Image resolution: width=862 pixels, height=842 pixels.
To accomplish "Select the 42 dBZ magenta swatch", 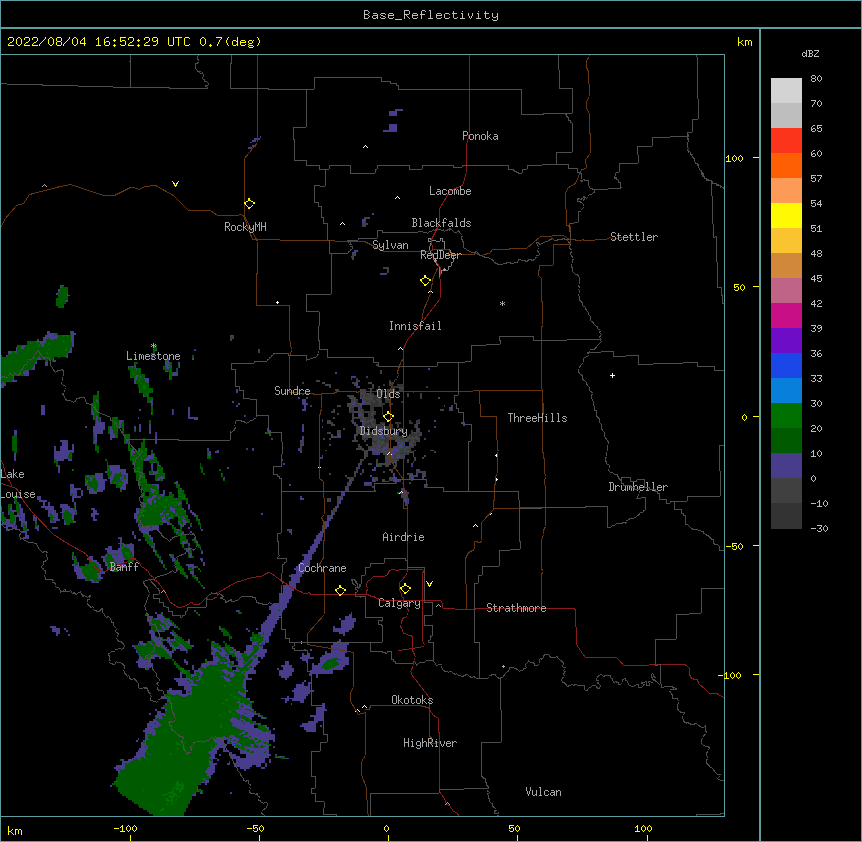I will [786, 315].
